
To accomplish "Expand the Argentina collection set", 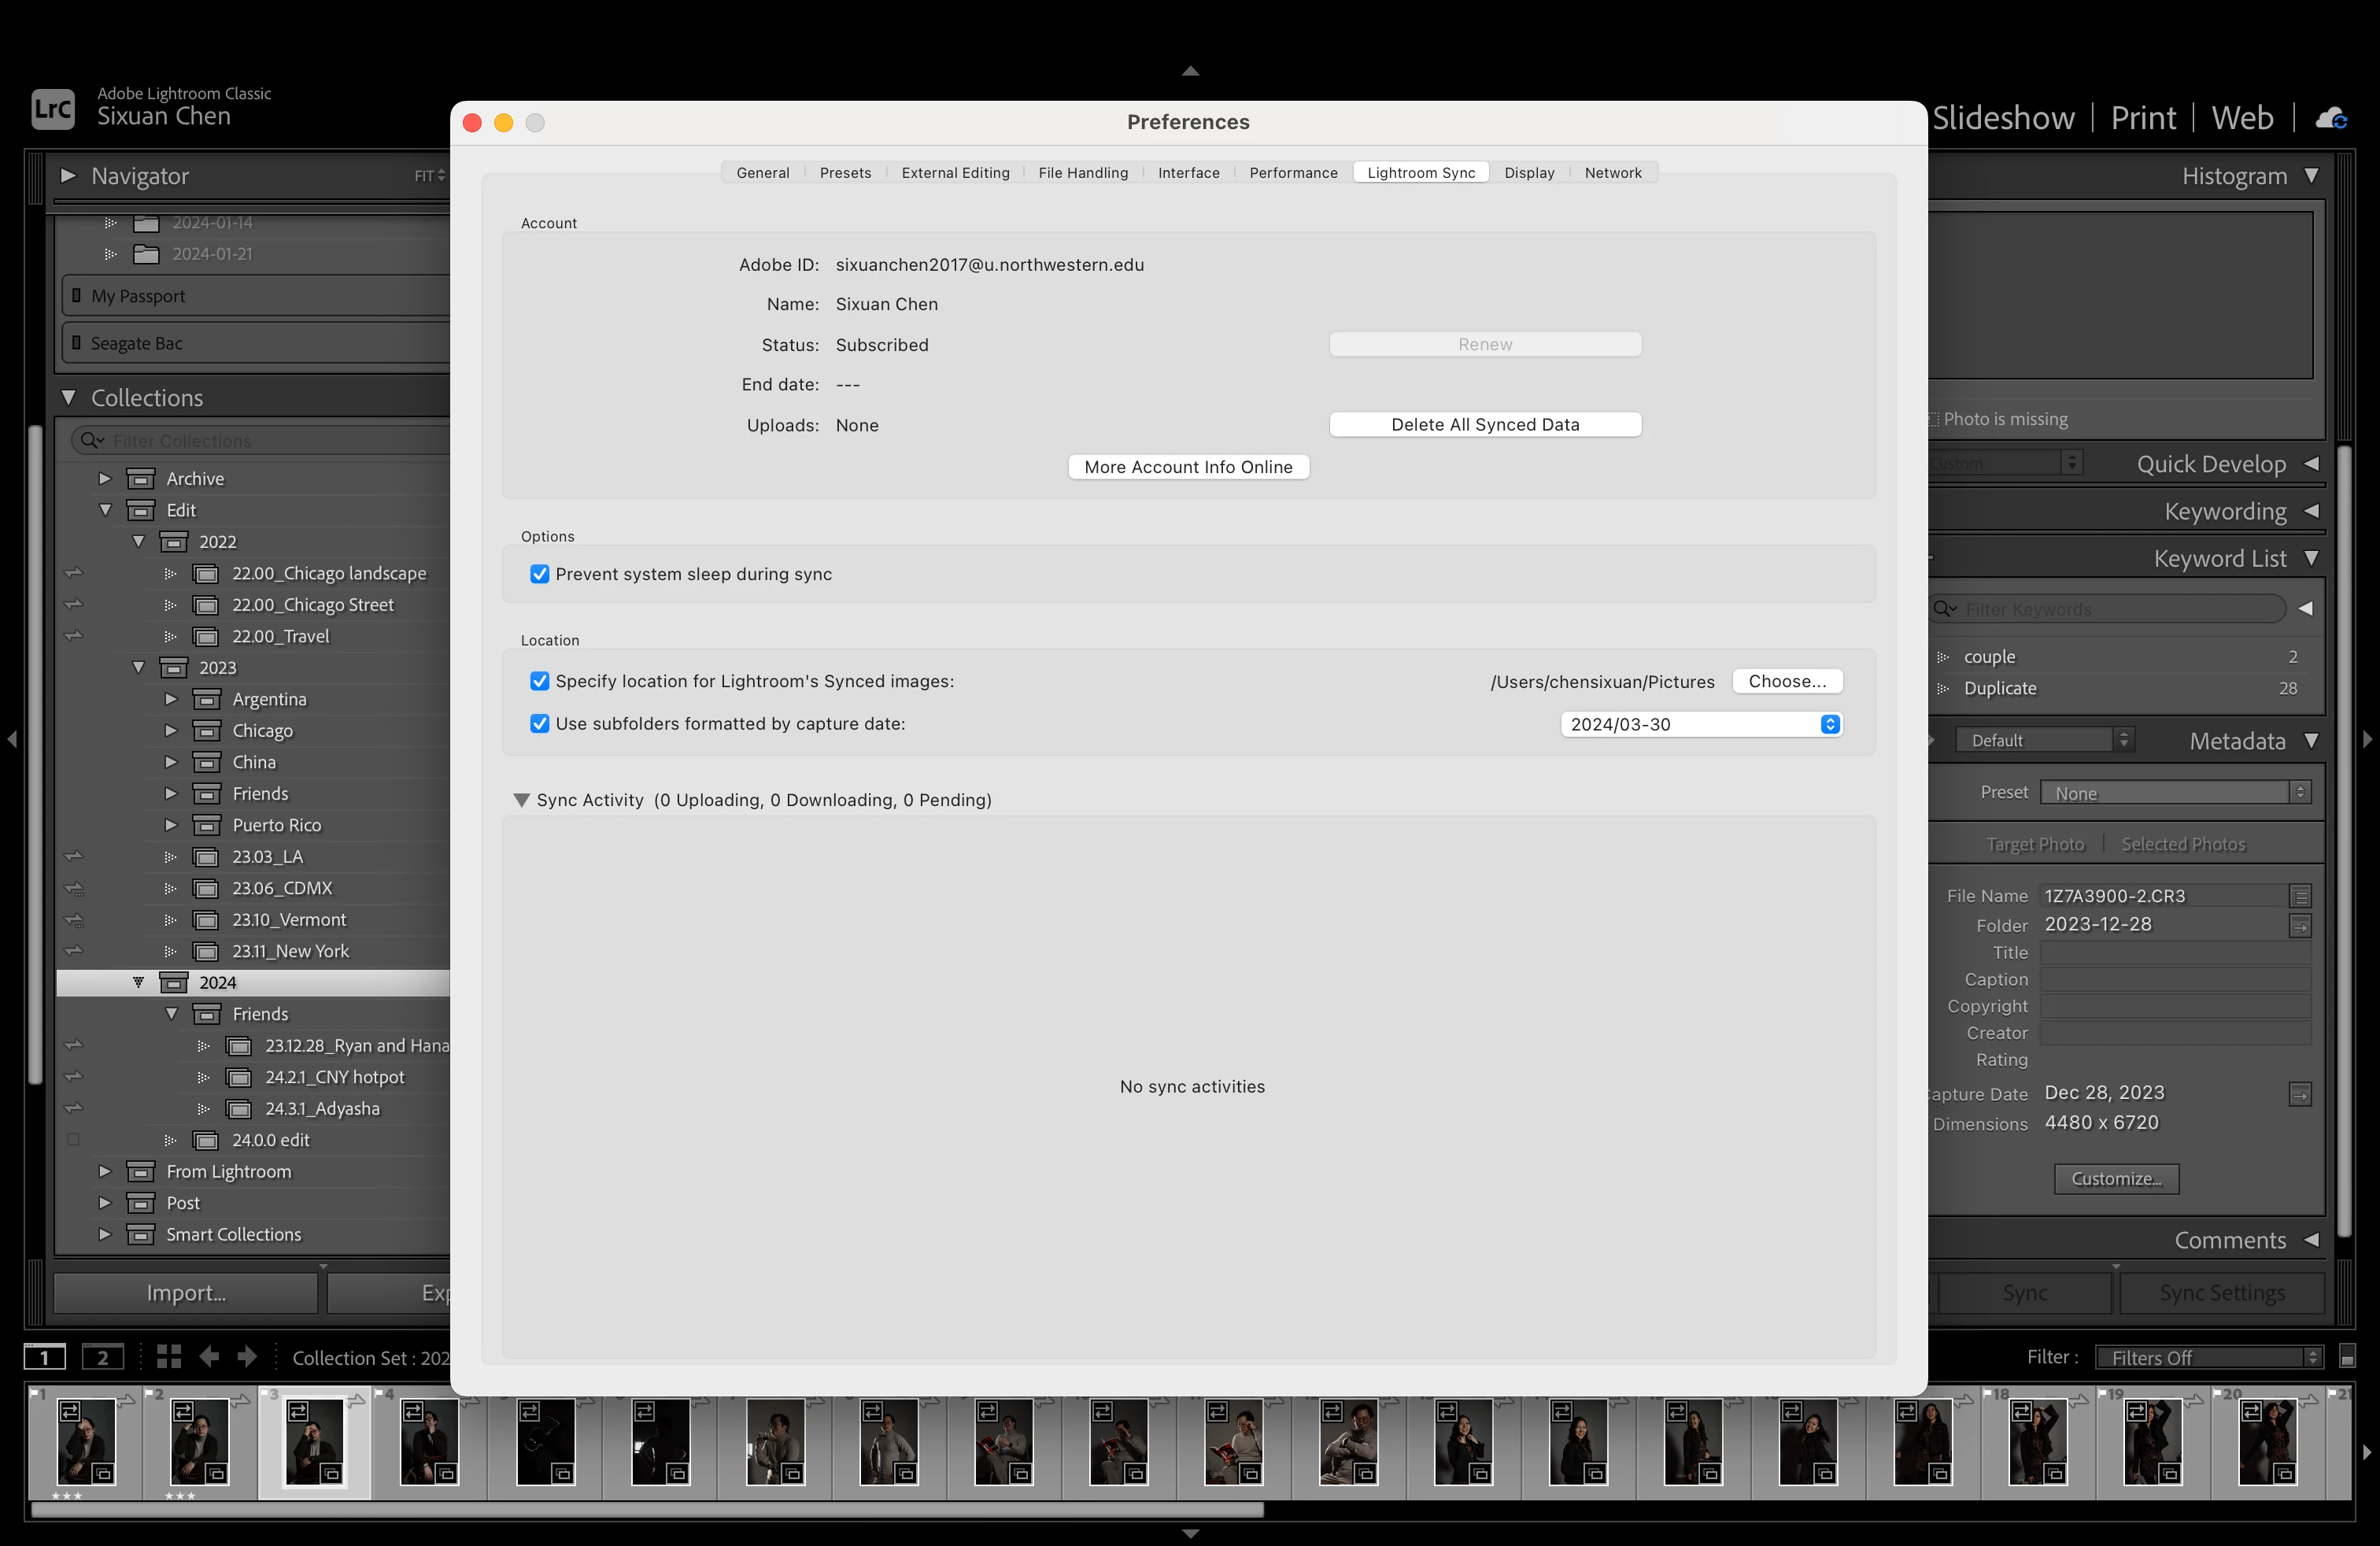I will 171,699.
